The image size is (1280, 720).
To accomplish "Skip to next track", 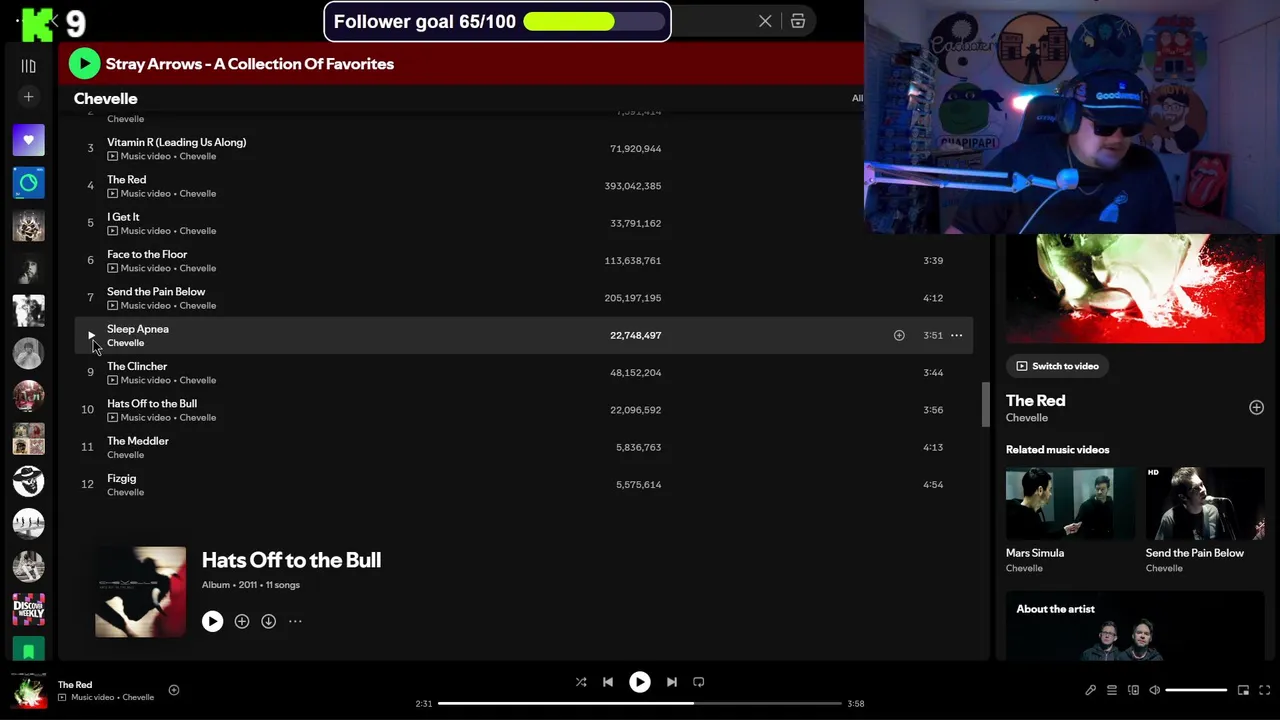I will tap(672, 682).
